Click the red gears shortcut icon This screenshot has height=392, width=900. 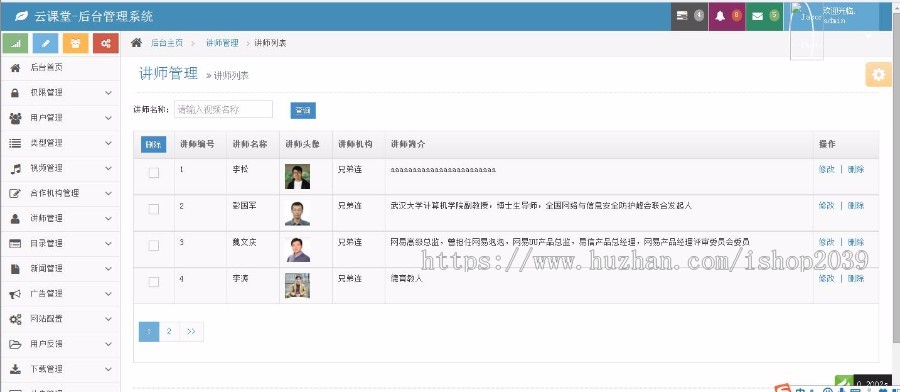(x=106, y=43)
